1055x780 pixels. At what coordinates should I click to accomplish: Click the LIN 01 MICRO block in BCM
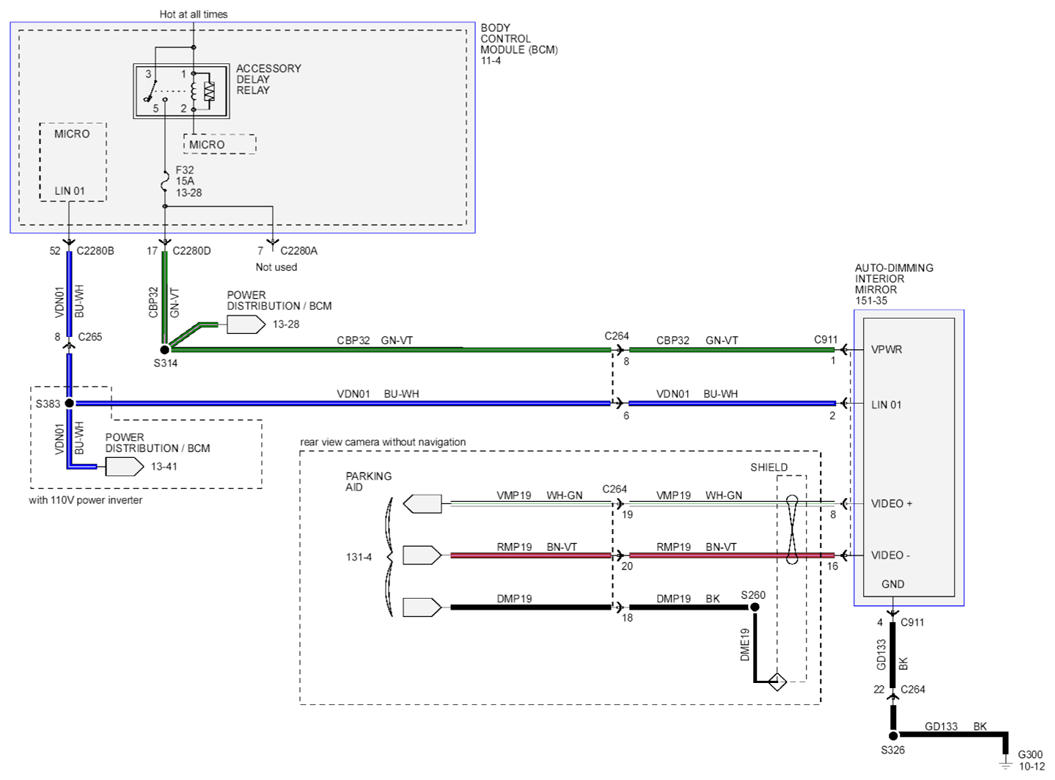click(x=73, y=162)
